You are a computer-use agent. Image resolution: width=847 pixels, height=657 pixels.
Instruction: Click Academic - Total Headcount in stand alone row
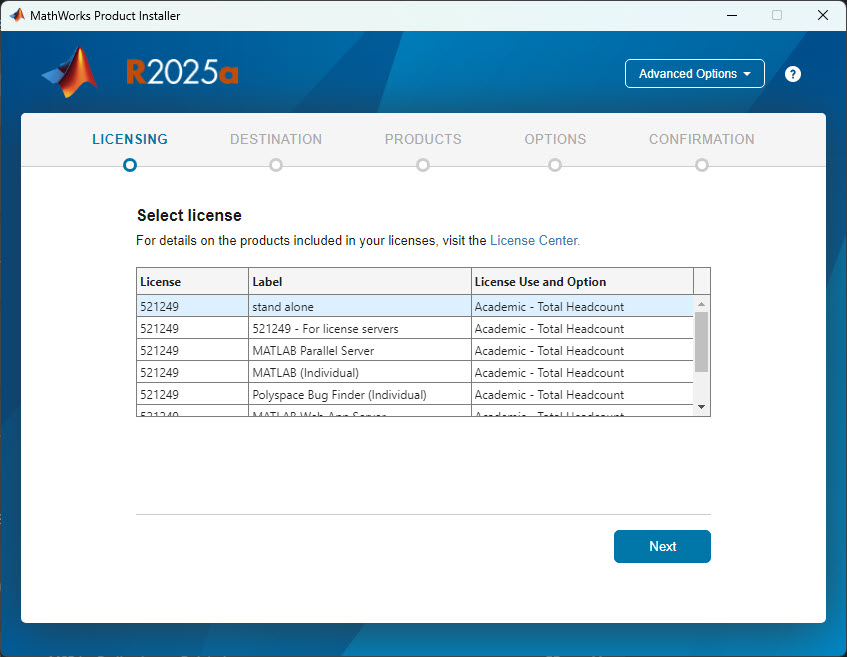pyautogui.click(x=549, y=307)
